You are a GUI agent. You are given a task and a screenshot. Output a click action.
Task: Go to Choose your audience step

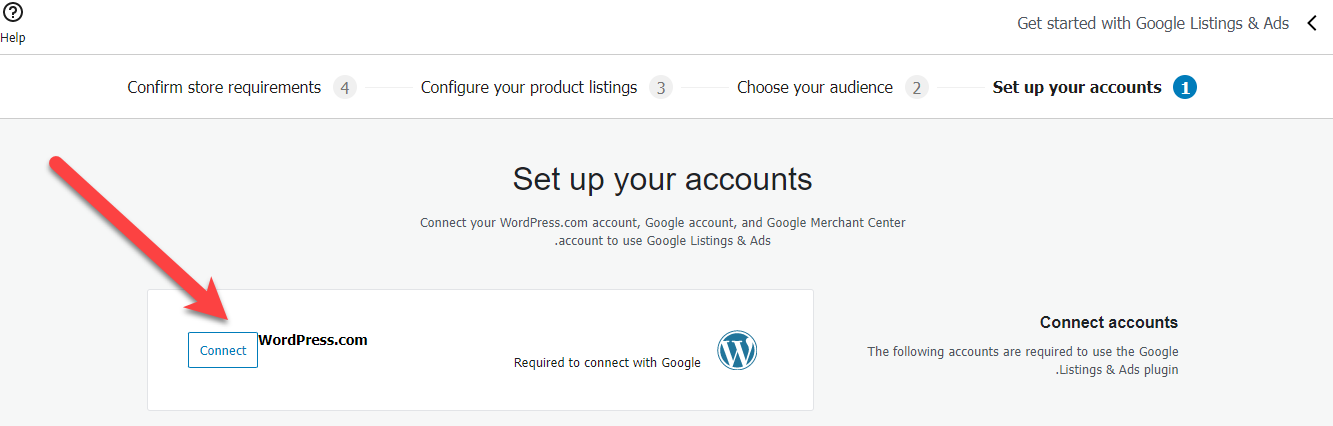coord(815,88)
